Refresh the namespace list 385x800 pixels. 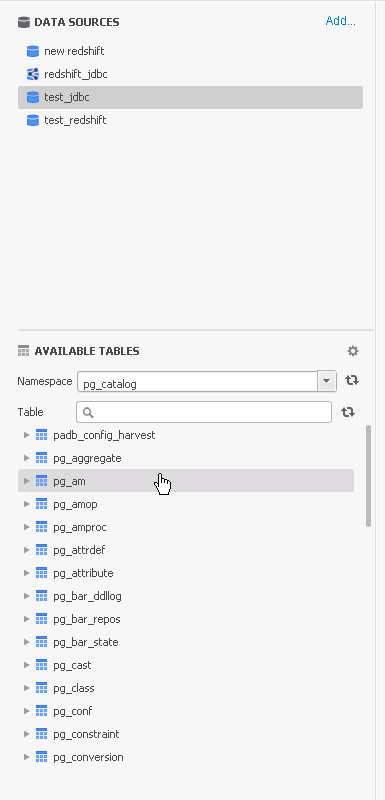(x=352, y=380)
